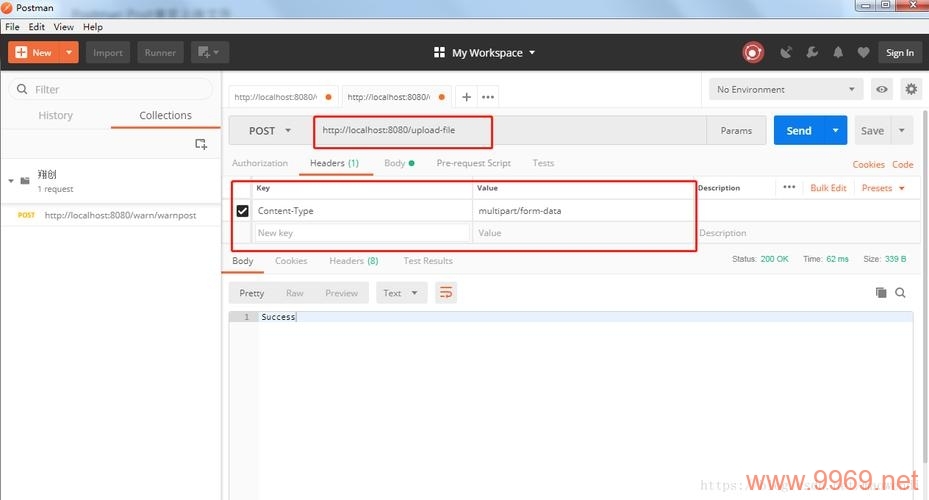Switch to the Collections tab
929x500 pixels.
point(165,115)
